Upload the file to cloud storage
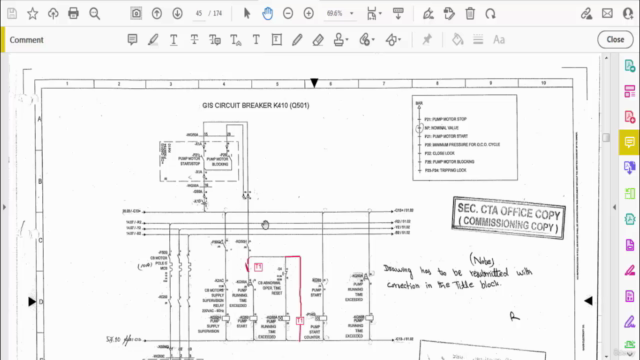The width and height of the screenshot is (640, 360). pos(53,13)
